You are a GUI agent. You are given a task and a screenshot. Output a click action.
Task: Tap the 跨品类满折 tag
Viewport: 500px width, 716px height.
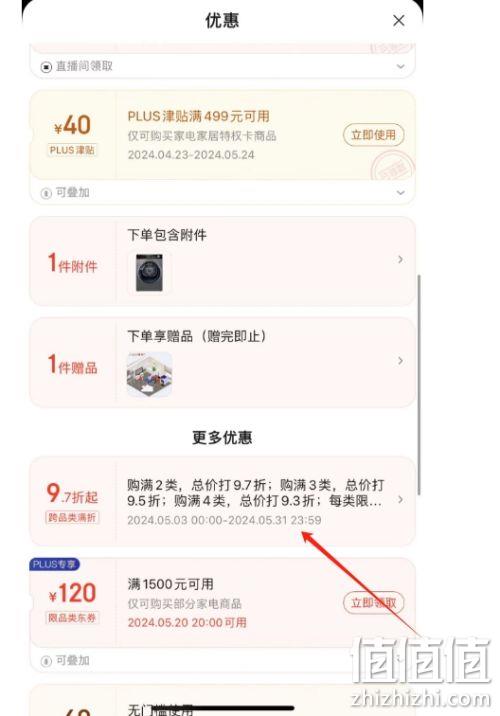(72, 517)
